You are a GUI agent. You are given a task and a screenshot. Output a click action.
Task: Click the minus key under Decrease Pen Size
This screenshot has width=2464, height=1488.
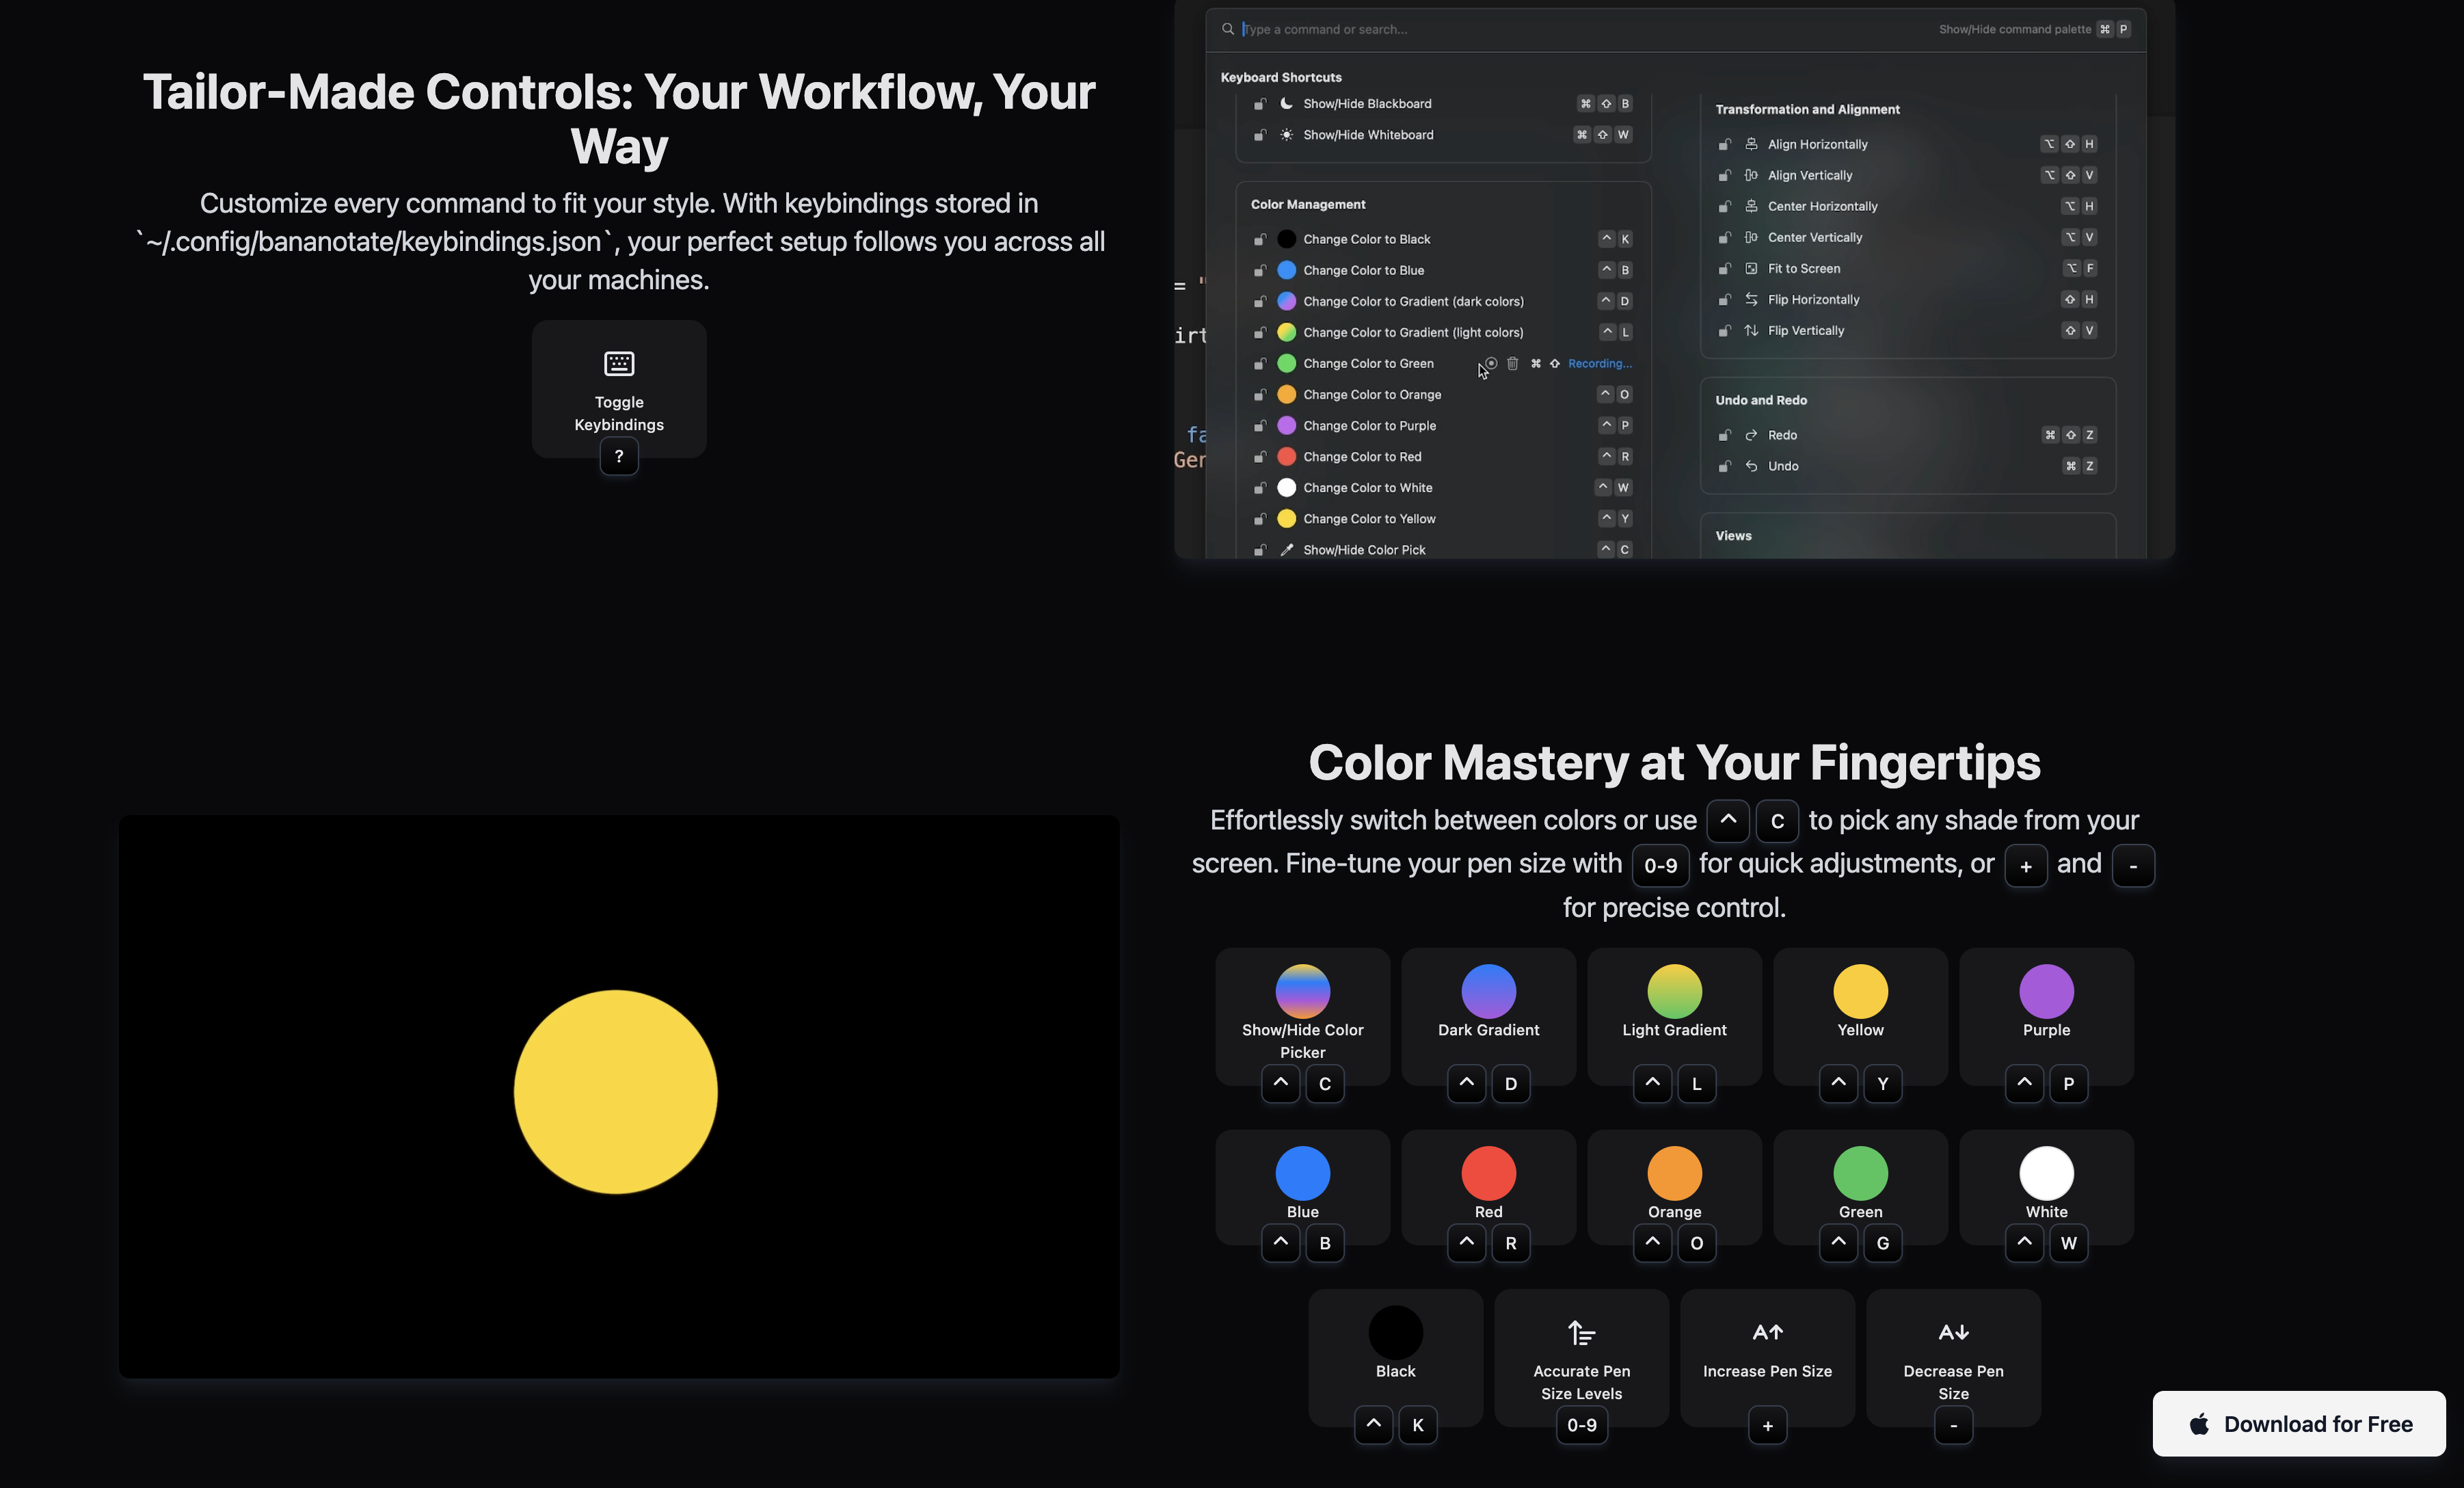(x=1953, y=1425)
